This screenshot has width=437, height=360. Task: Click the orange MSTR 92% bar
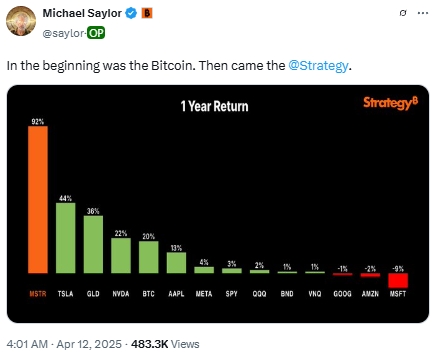click(38, 200)
